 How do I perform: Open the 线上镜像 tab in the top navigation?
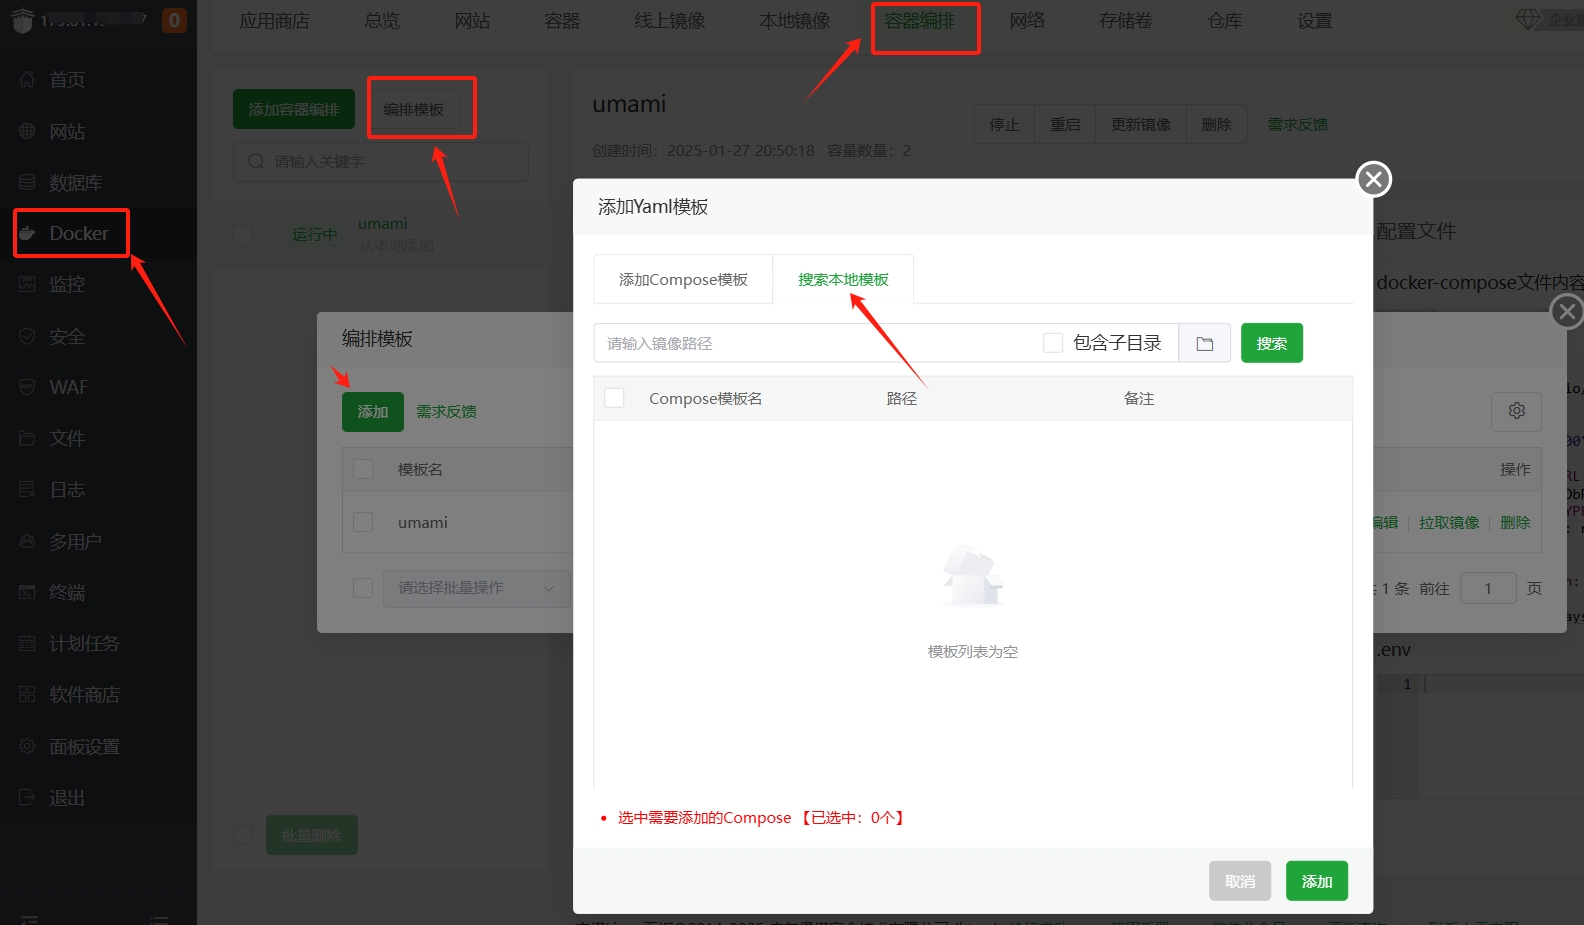pos(670,21)
